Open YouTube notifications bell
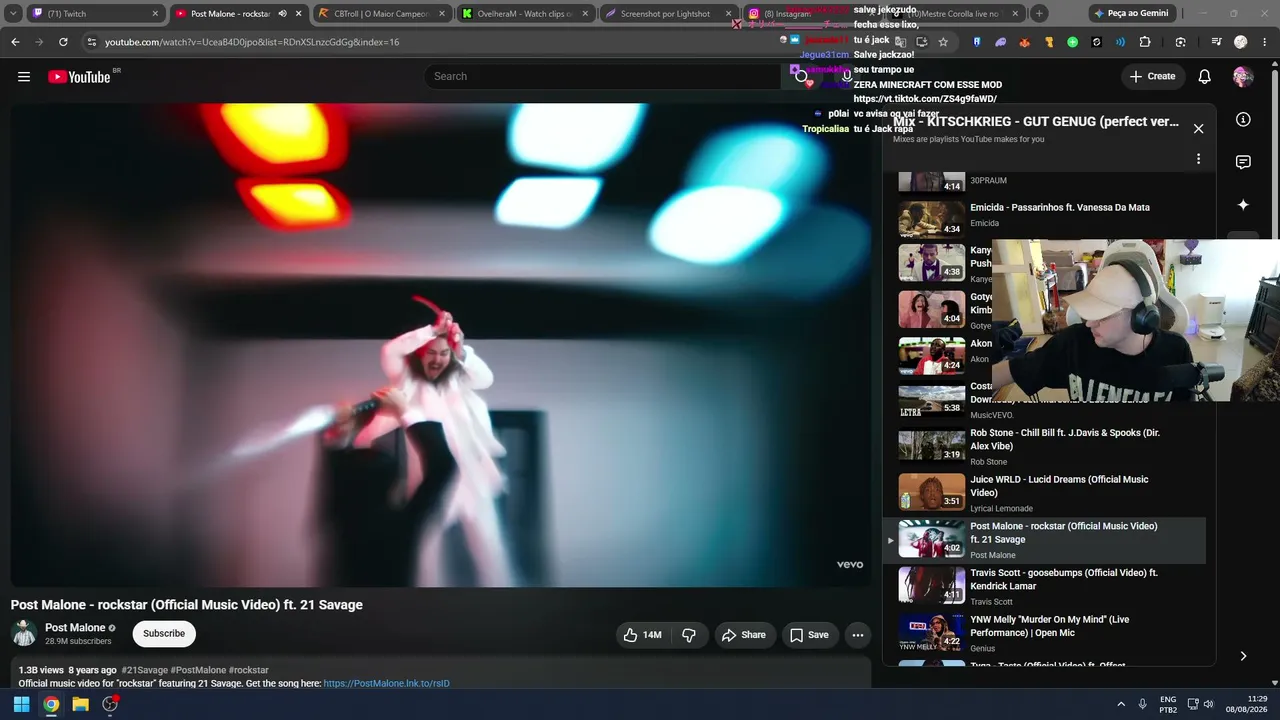Screen dimensions: 1280x720 1205,76
